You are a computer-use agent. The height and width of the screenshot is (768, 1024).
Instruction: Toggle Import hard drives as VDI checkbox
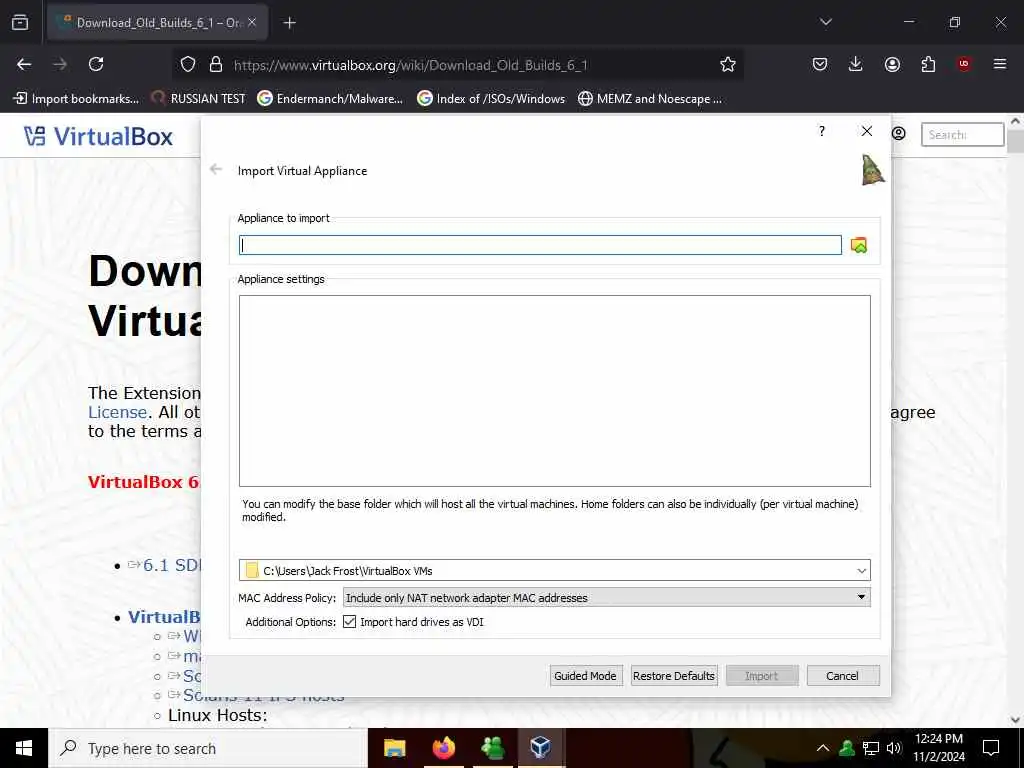(x=349, y=622)
